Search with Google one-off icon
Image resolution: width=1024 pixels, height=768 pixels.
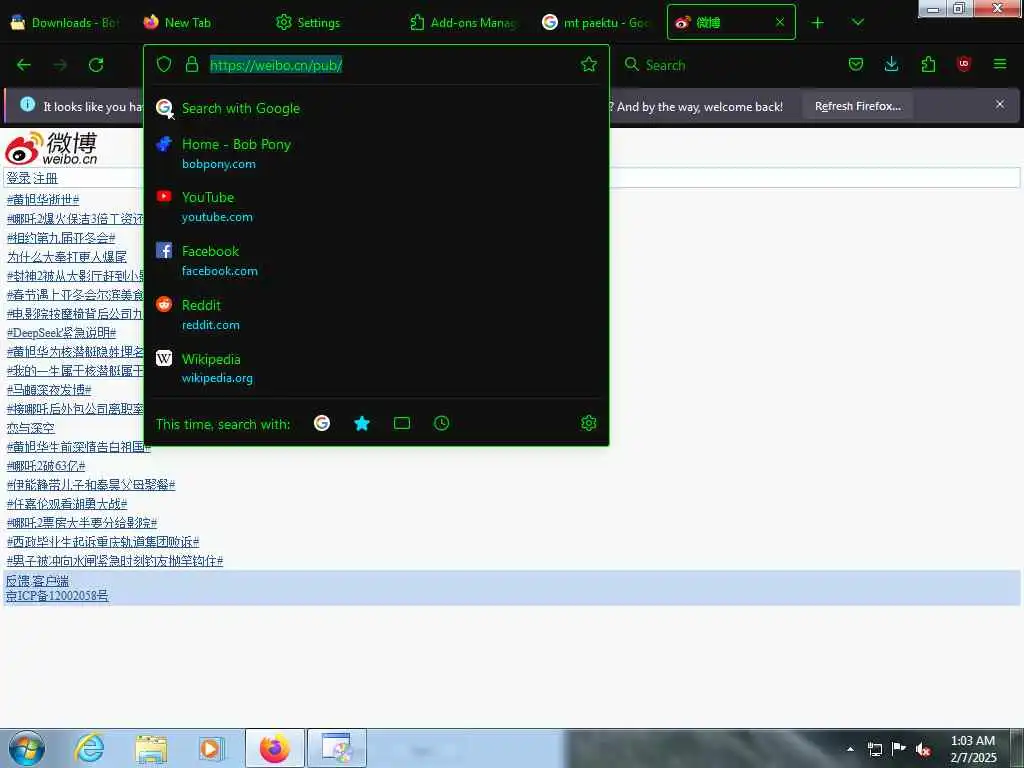click(x=322, y=423)
